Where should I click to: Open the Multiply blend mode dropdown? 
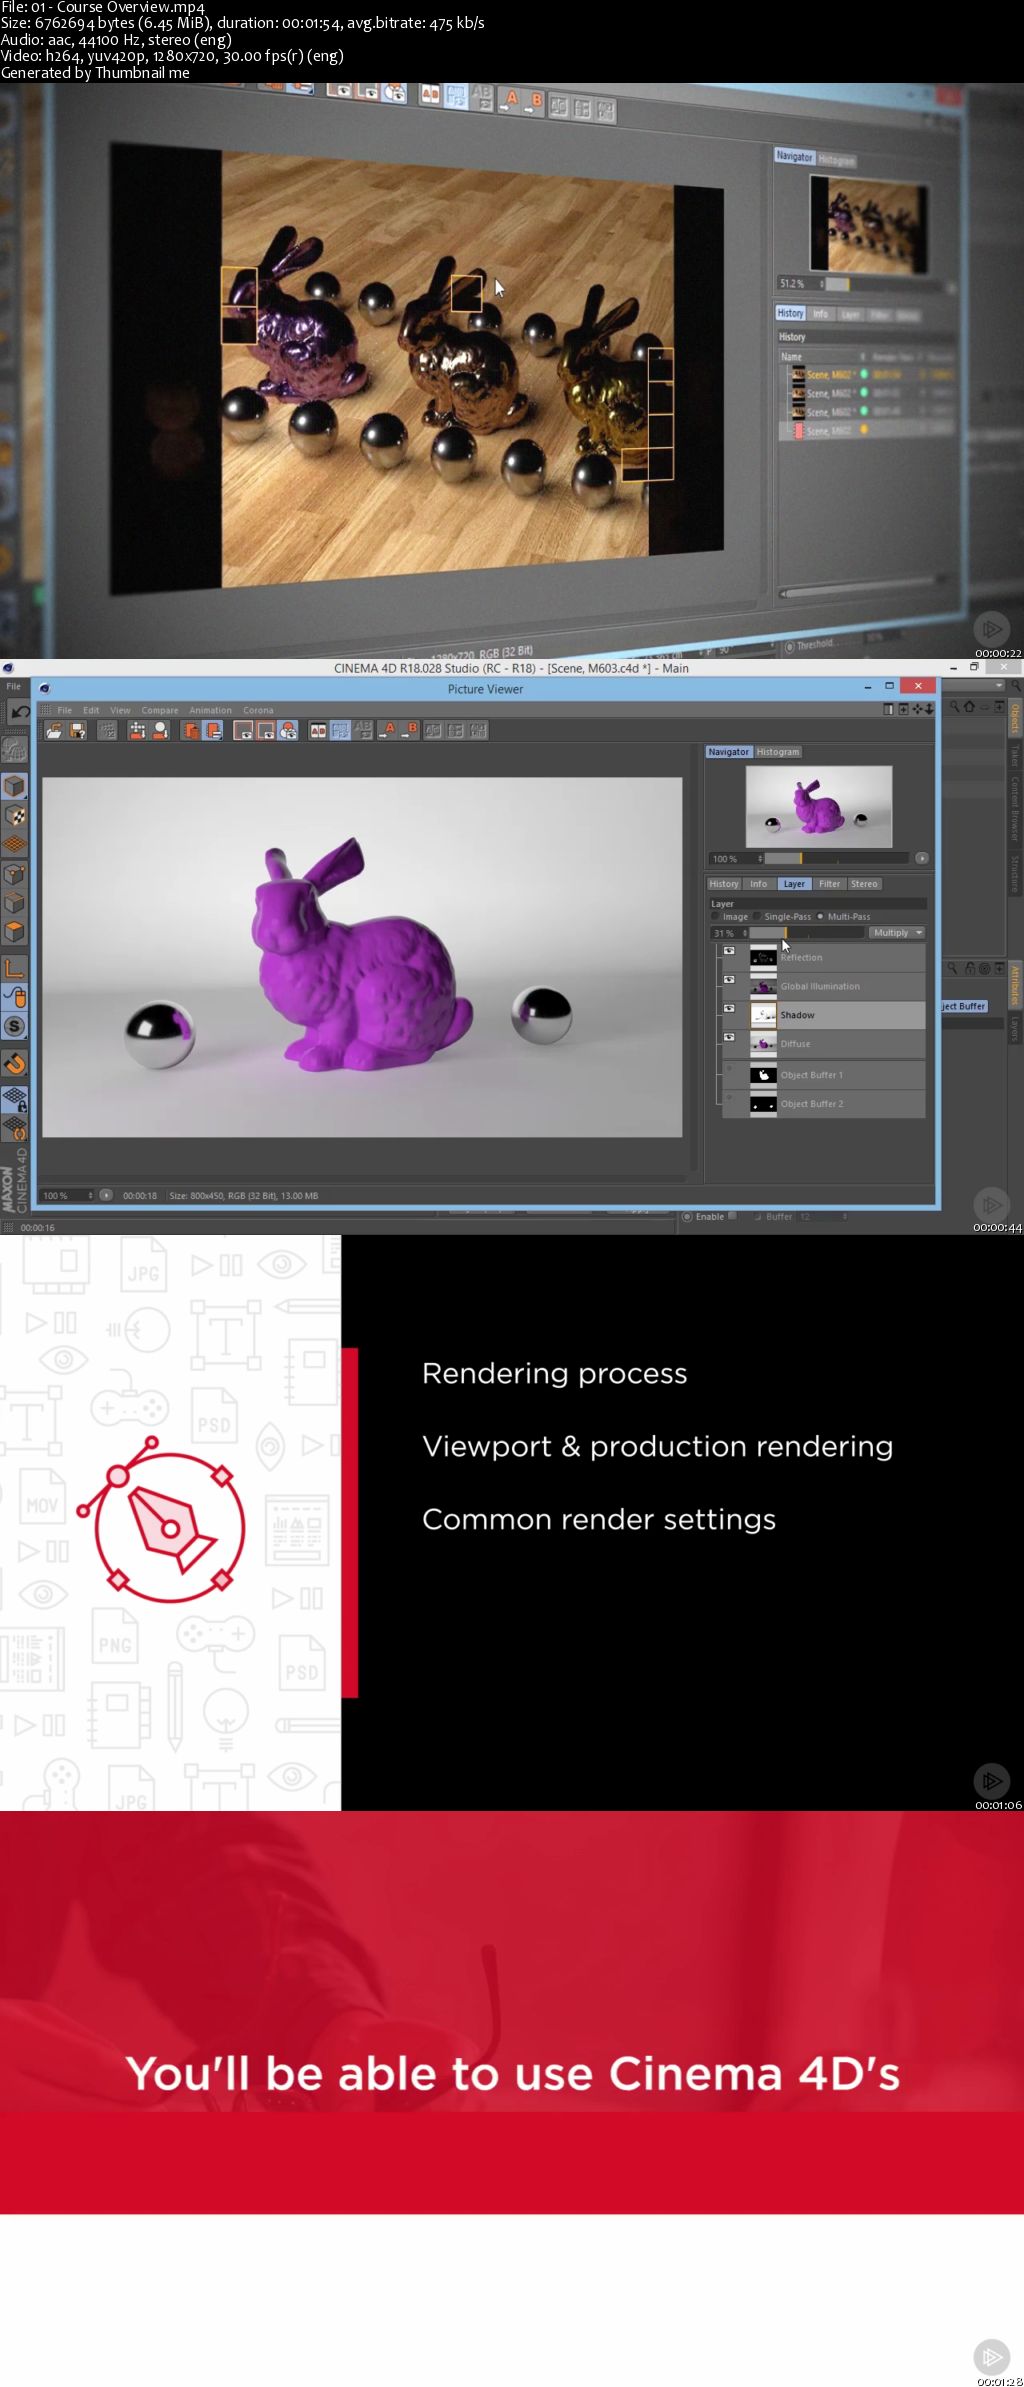tap(897, 933)
